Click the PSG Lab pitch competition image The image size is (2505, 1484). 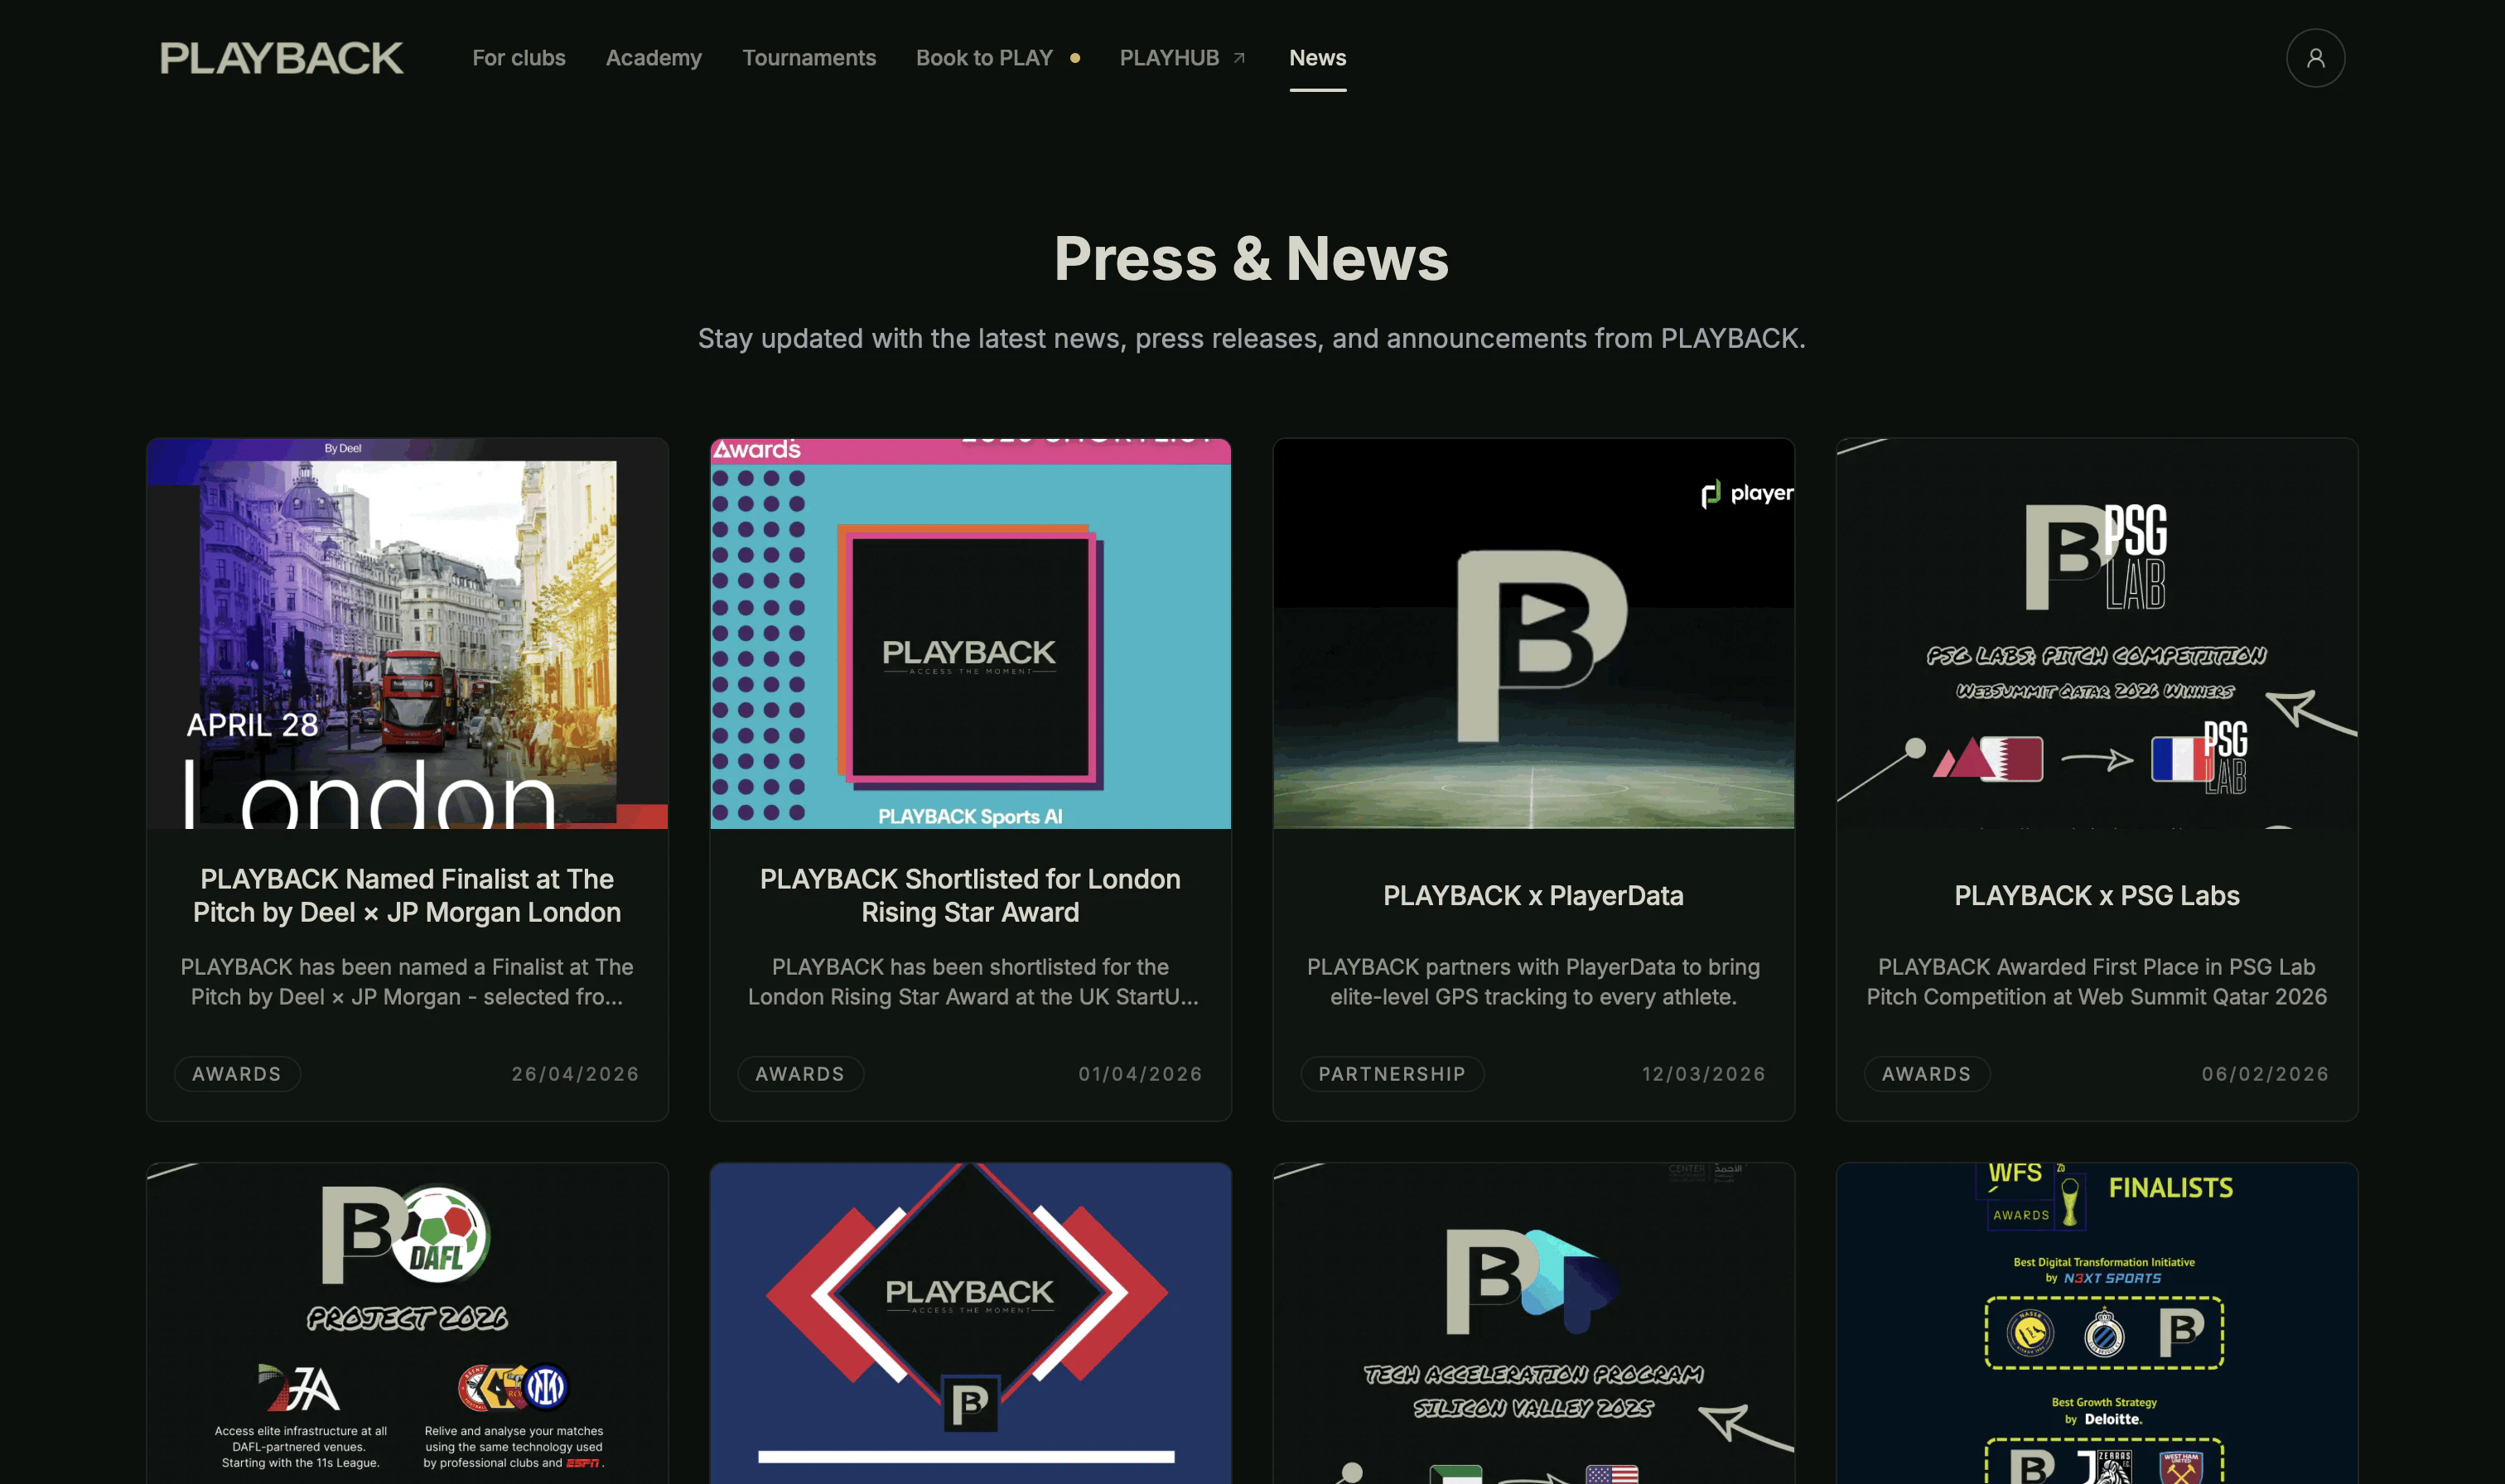click(2096, 633)
